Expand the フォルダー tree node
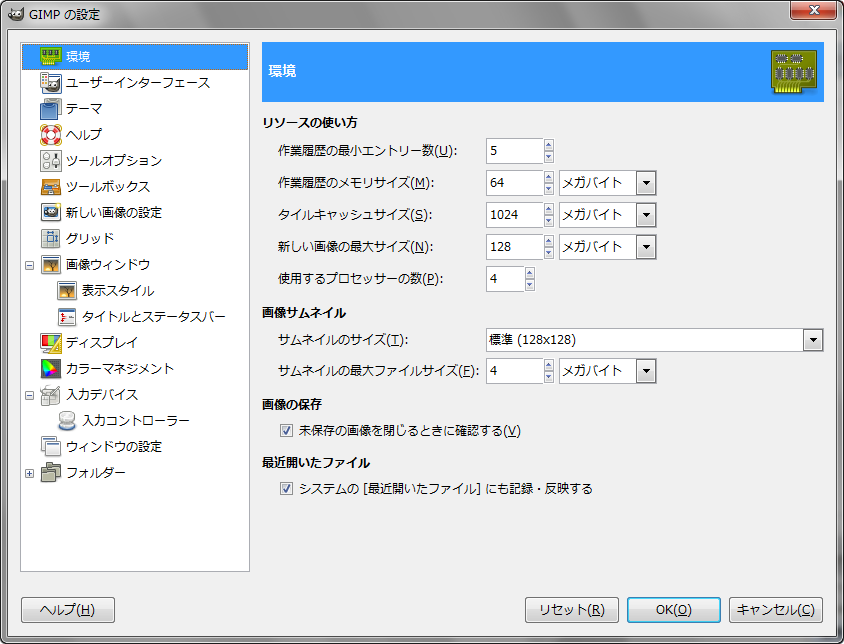The width and height of the screenshot is (844, 644). coord(31,473)
